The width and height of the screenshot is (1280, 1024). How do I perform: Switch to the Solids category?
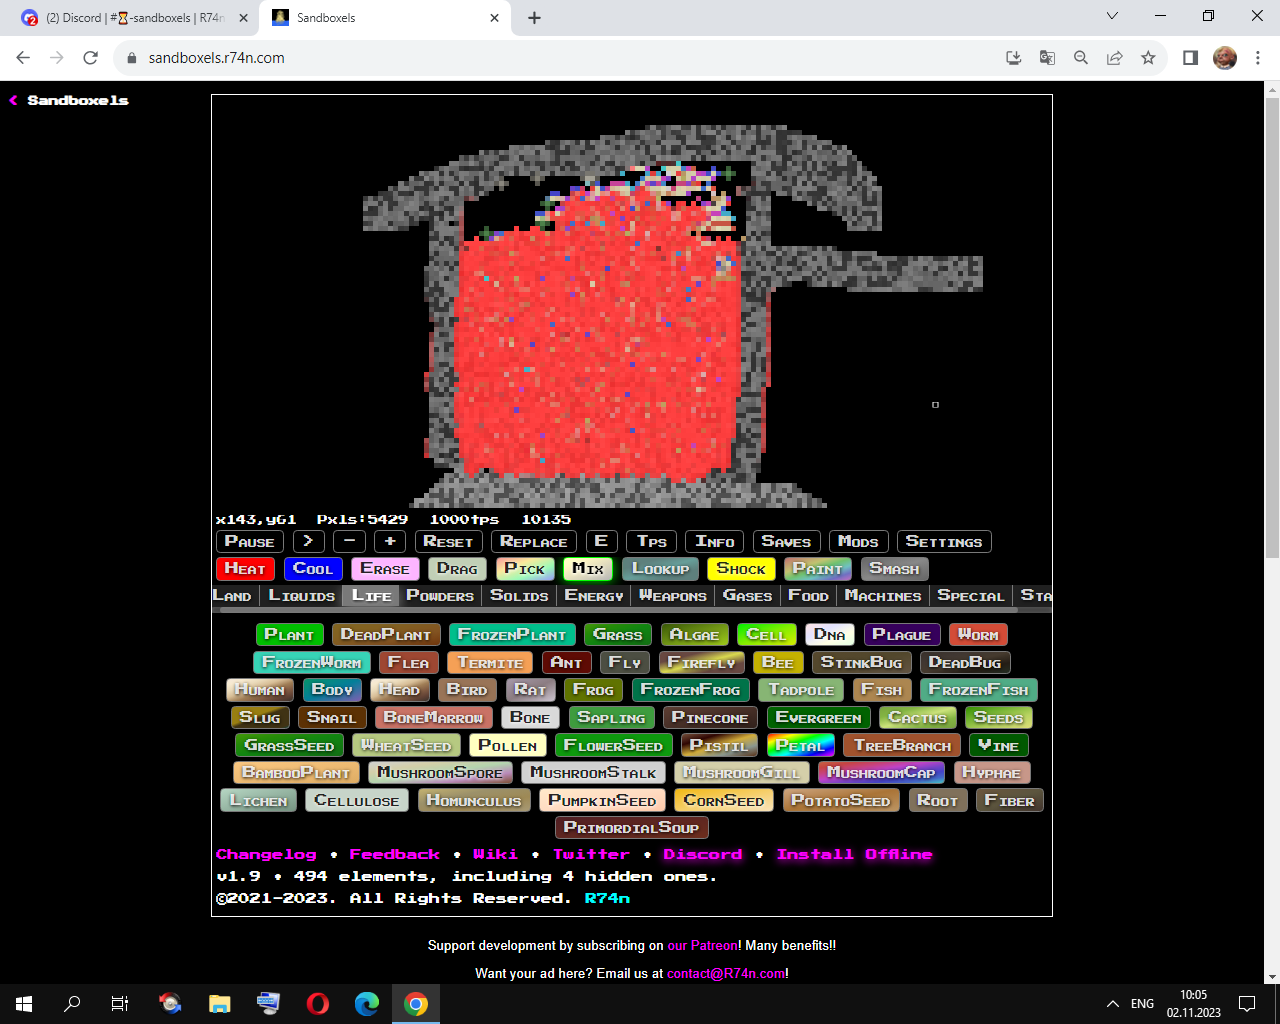click(x=519, y=596)
